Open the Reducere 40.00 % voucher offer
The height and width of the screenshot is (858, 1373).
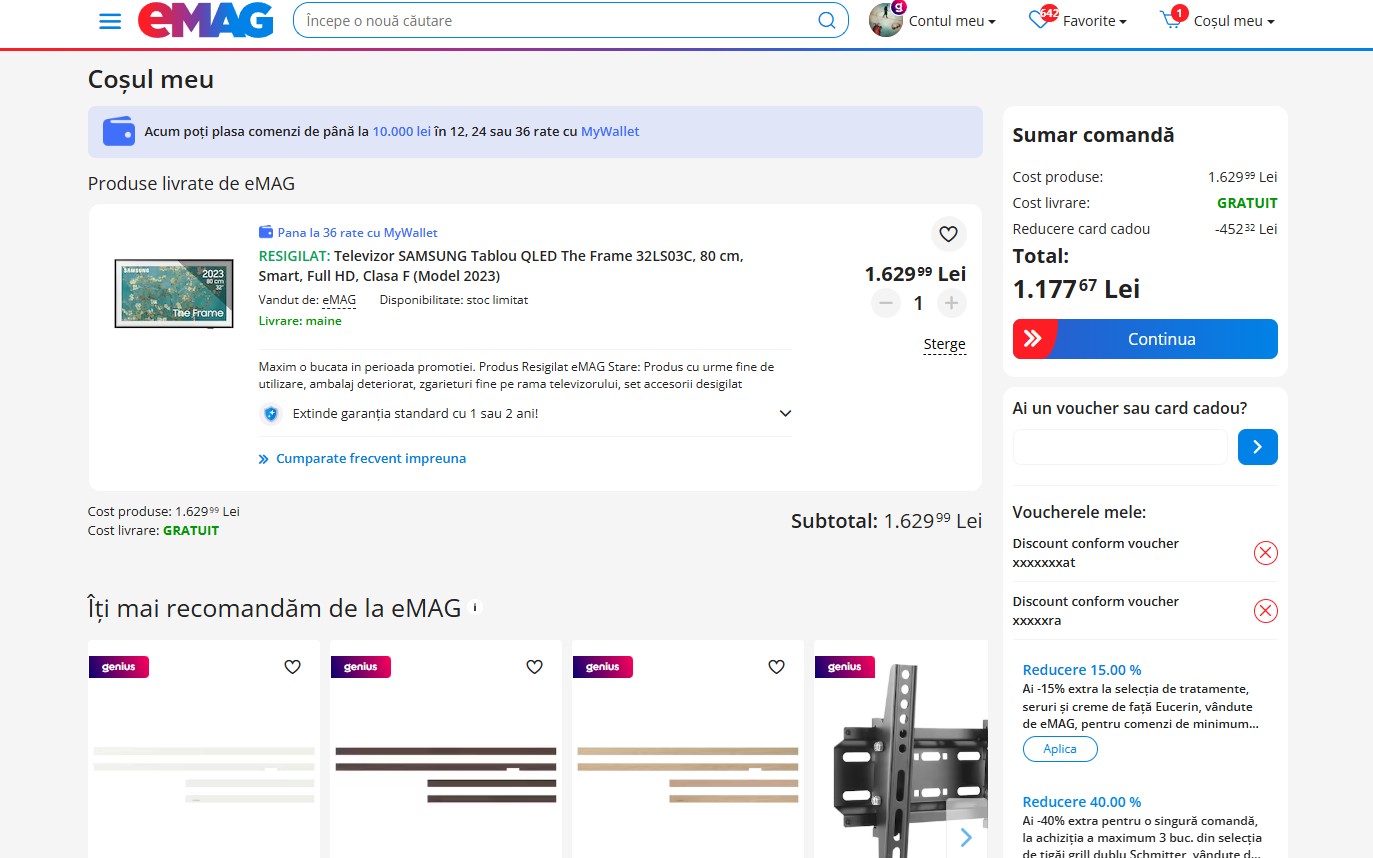point(1082,802)
